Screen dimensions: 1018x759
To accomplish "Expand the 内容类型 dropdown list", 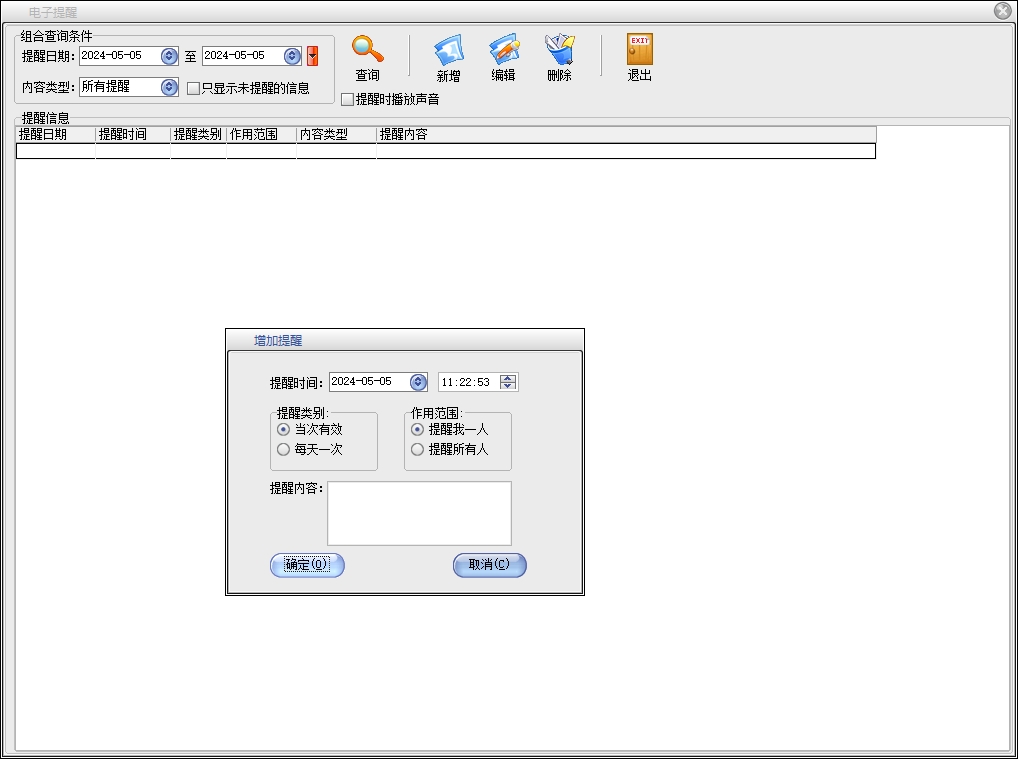I will (169, 87).
